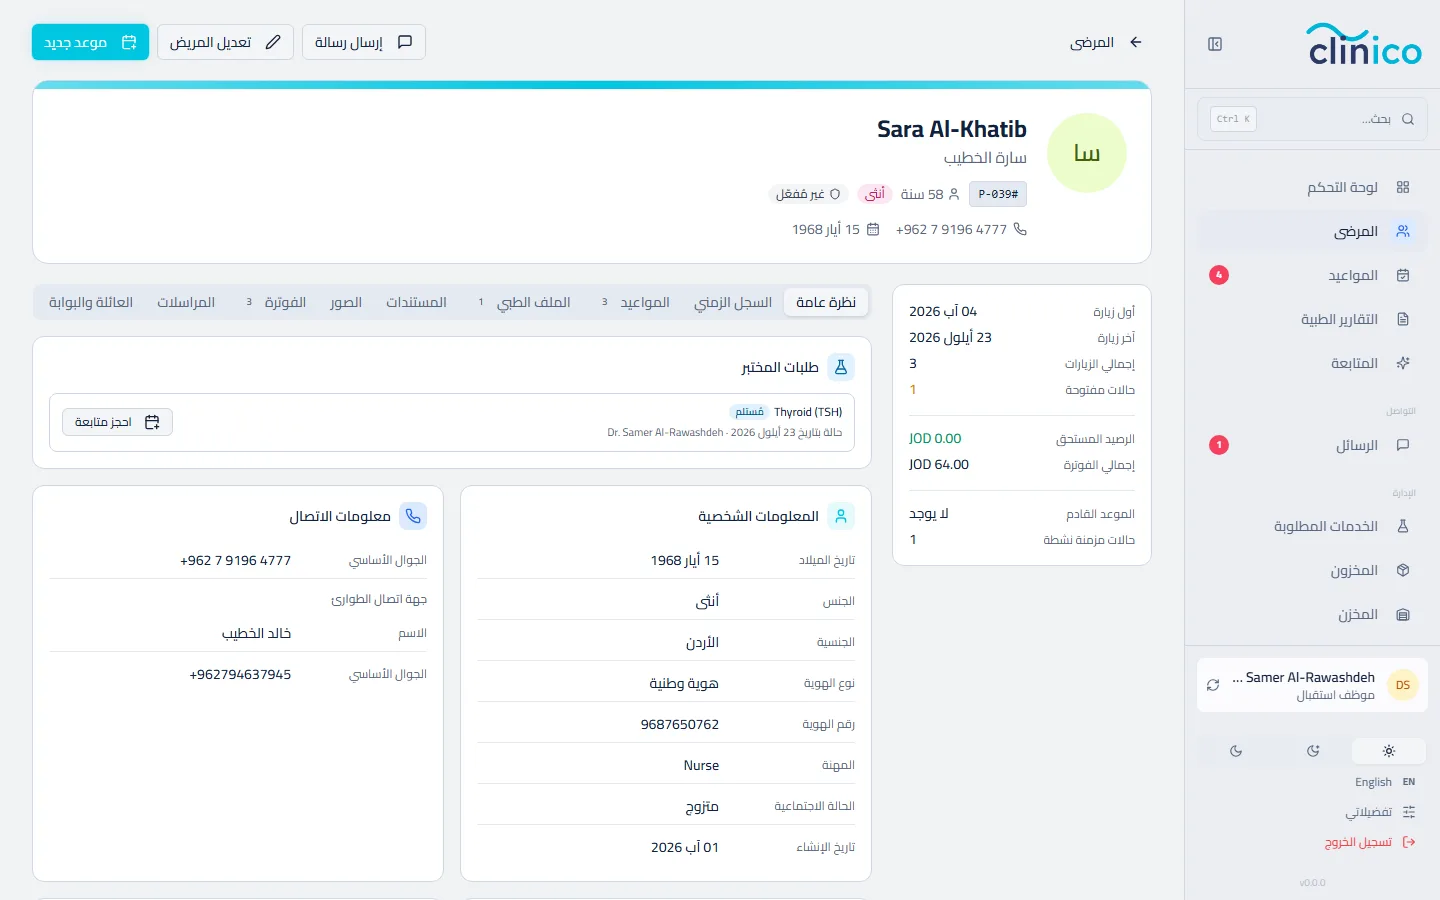
Task: Switch to light theme with the sun
Action: click(1389, 751)
